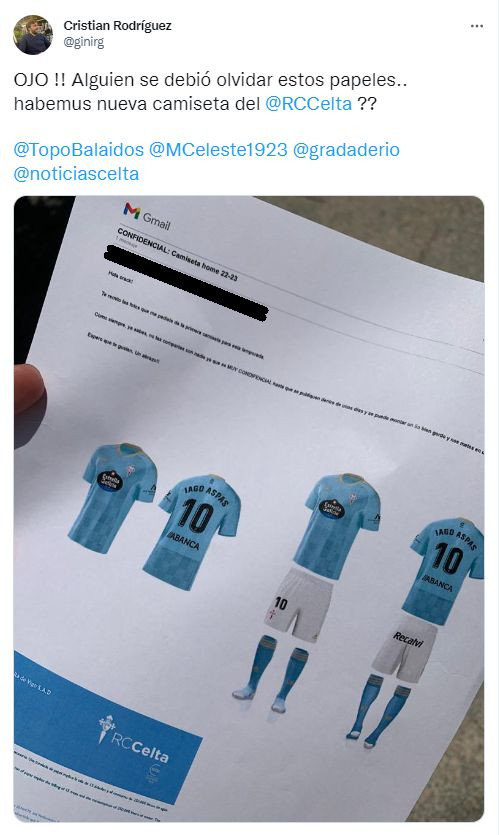Click the Cristian Rodríguez display name
The image size is (499, 835).
tap(117, 26)
